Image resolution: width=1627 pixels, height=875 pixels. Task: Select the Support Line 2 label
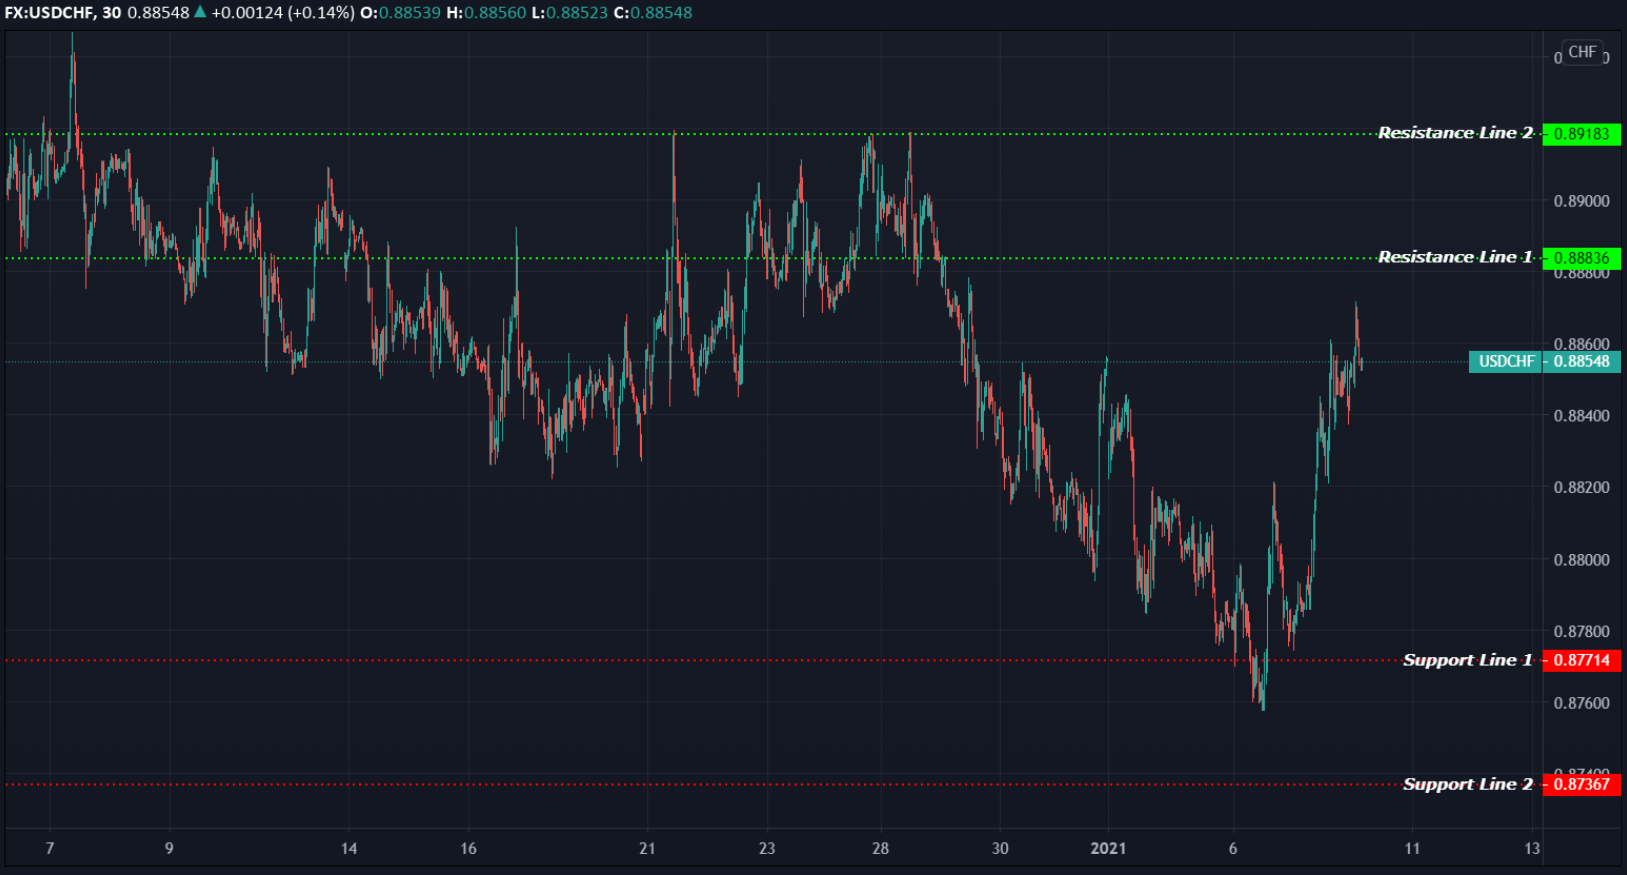point(1467,784)
